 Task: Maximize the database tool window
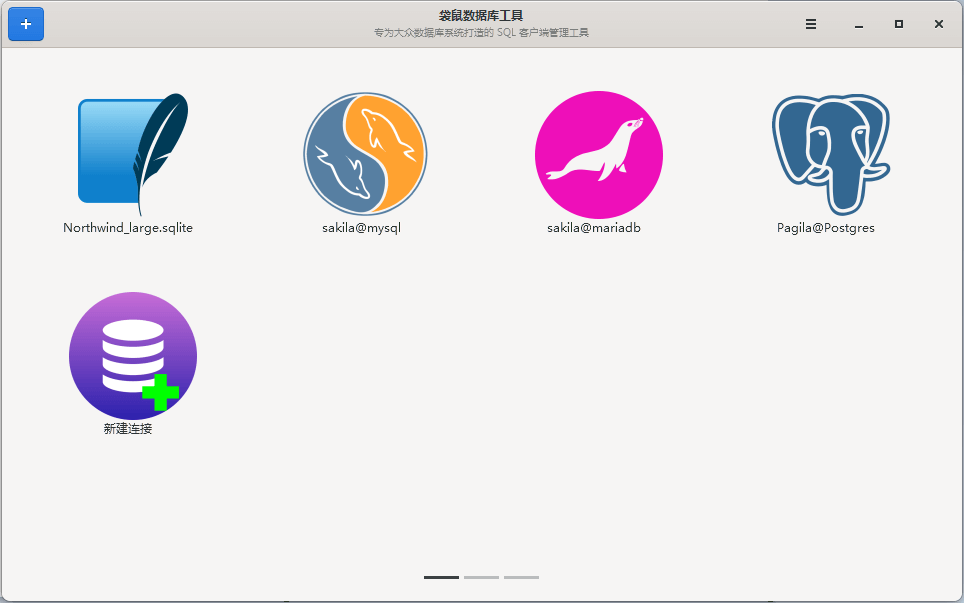coord(899,24)
